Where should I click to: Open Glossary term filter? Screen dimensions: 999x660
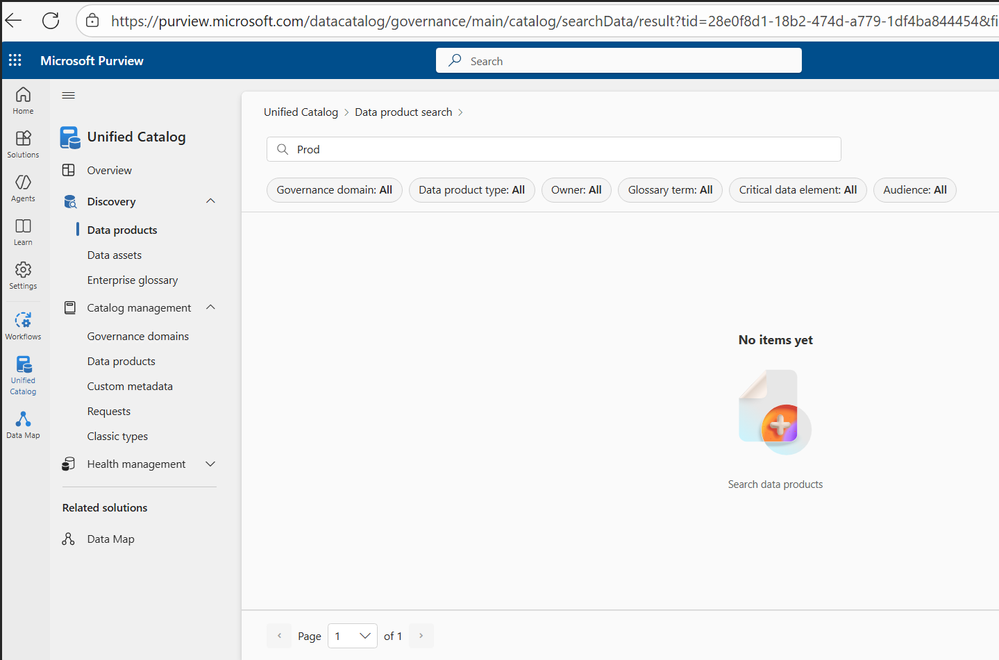[x=670, y=190]
